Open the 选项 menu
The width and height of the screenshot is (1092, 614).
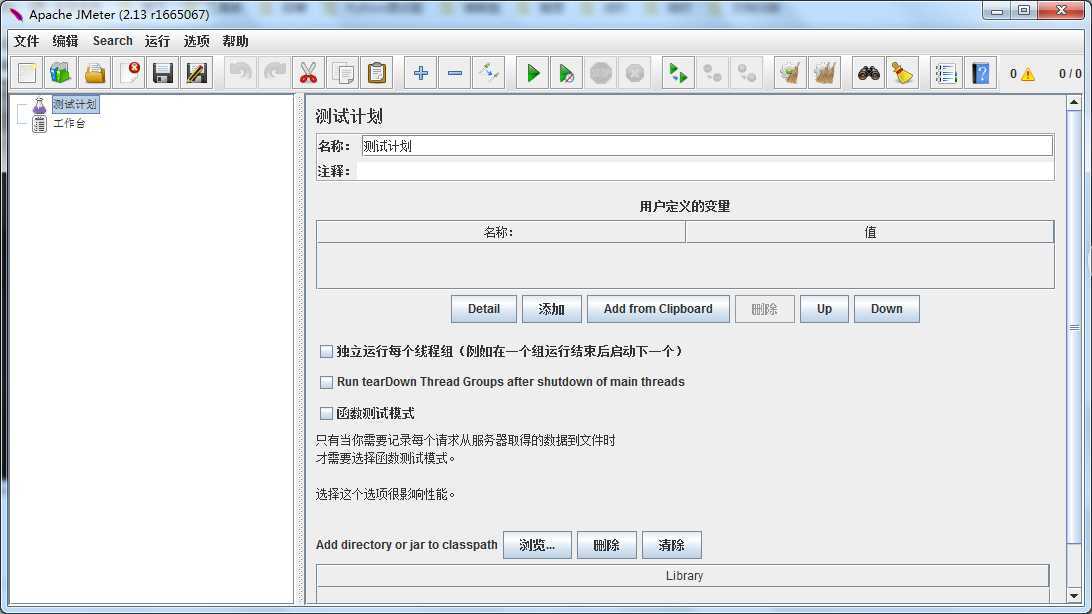[x=196, y=41]
